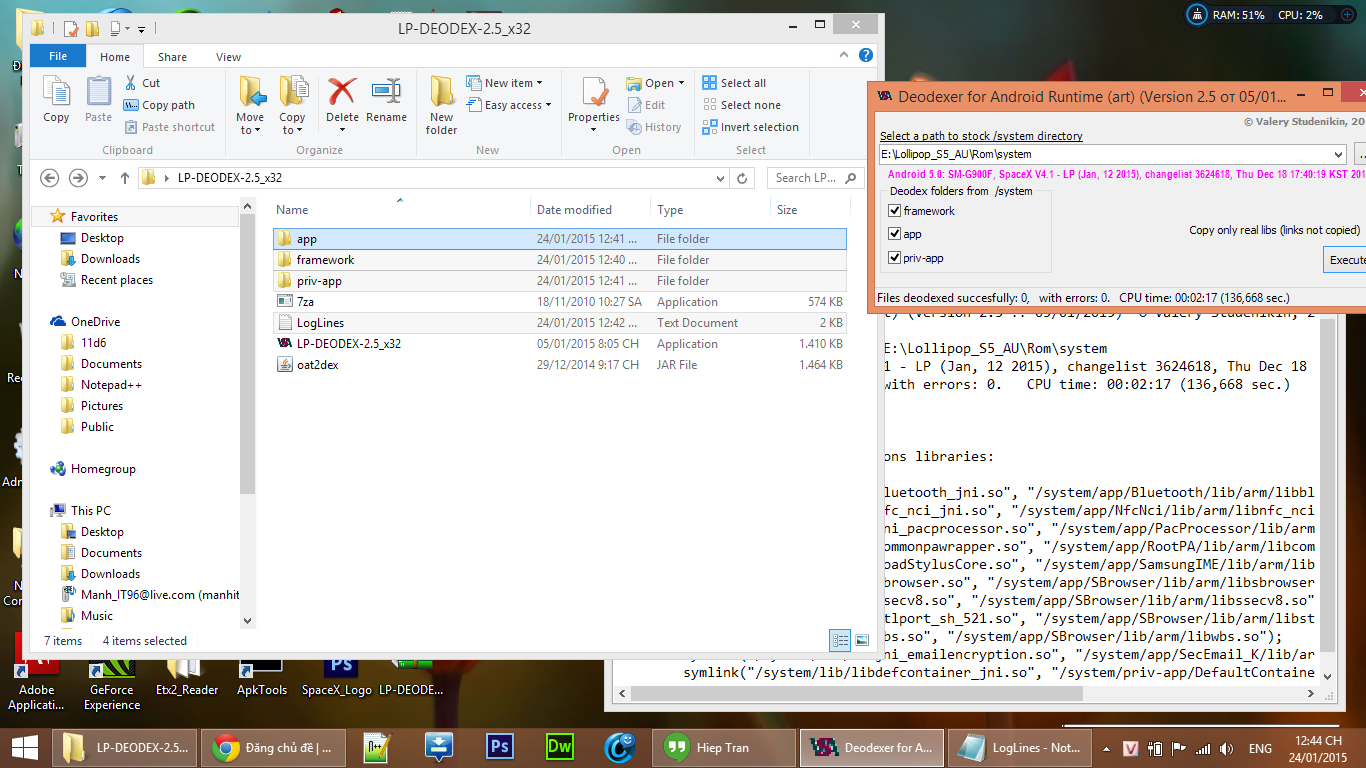This screenshot has height=768, width=1366.
Task: Click the Rename icon
Action: 386,100
